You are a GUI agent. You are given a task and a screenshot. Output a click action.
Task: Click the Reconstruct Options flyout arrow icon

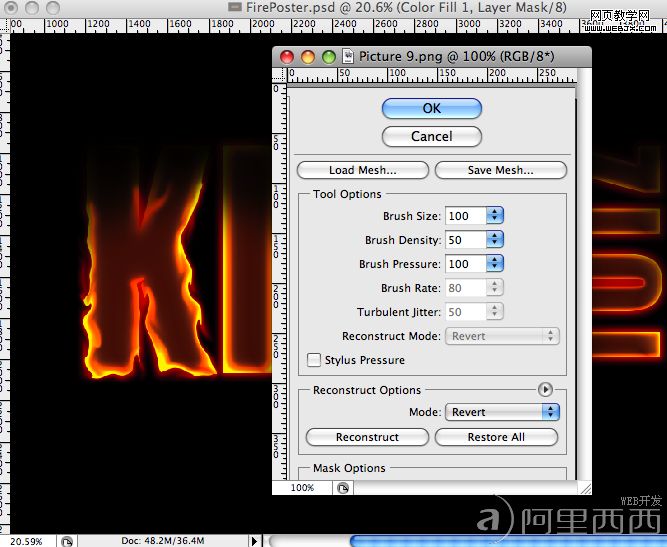545,389
